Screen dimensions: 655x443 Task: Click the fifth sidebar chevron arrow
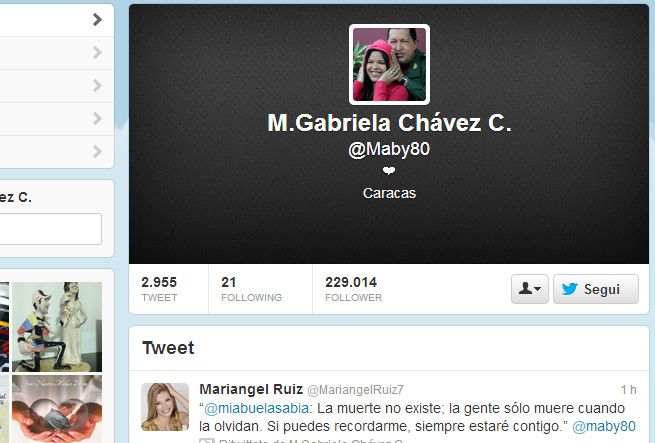[x=97, y=151]
